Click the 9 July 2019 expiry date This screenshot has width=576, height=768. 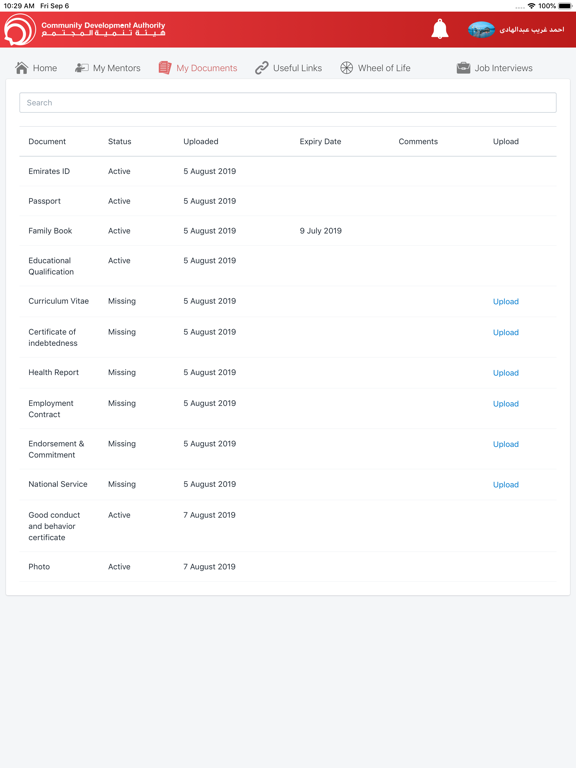(x=321, y=231)
